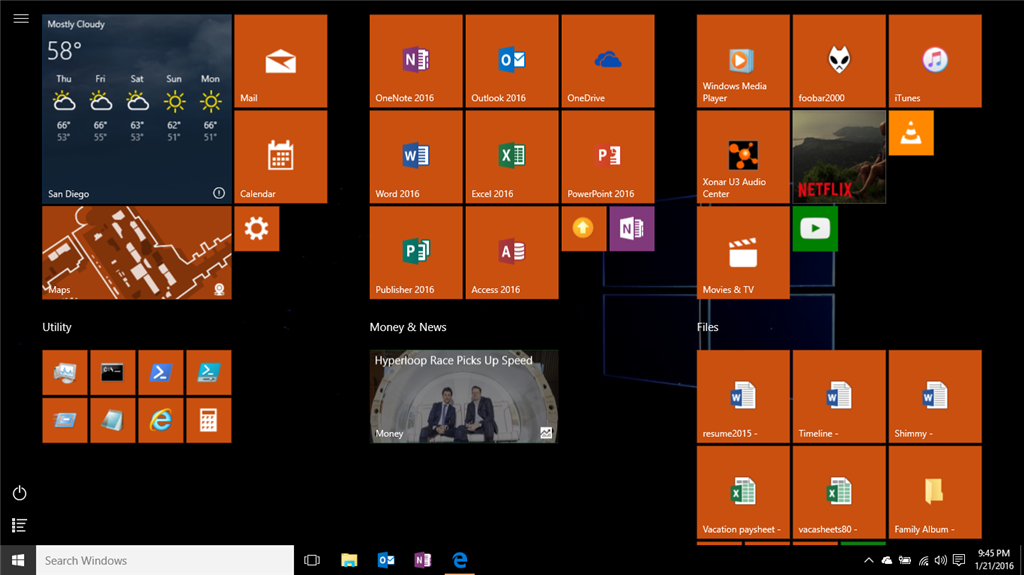Launch the iTunes tile

(935, 61)
